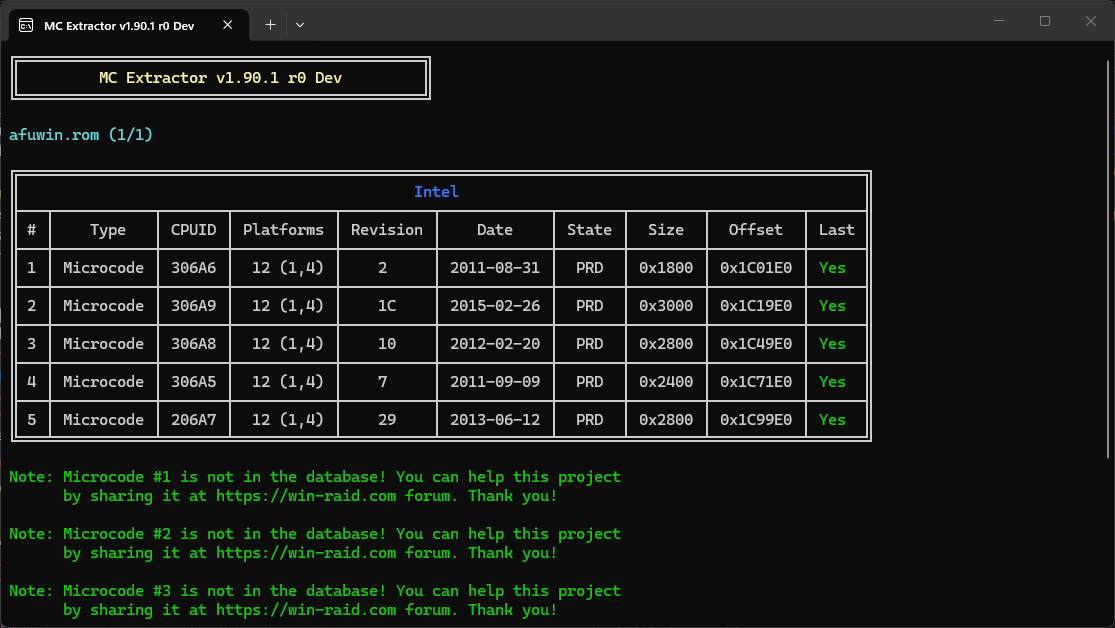Click CPUID value 306A9

pyautogui.click(x=193, y=306)
